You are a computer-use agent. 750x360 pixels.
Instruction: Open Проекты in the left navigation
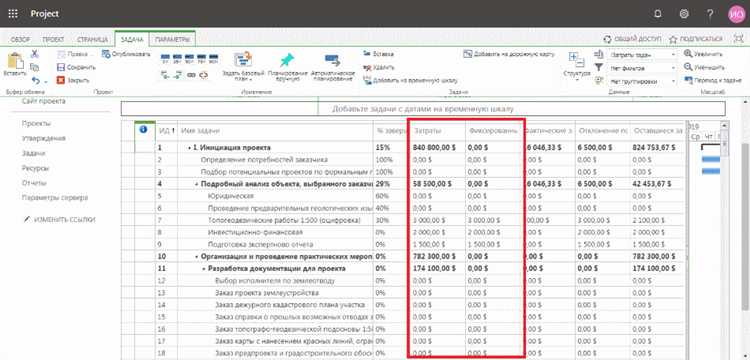point(36,123)
